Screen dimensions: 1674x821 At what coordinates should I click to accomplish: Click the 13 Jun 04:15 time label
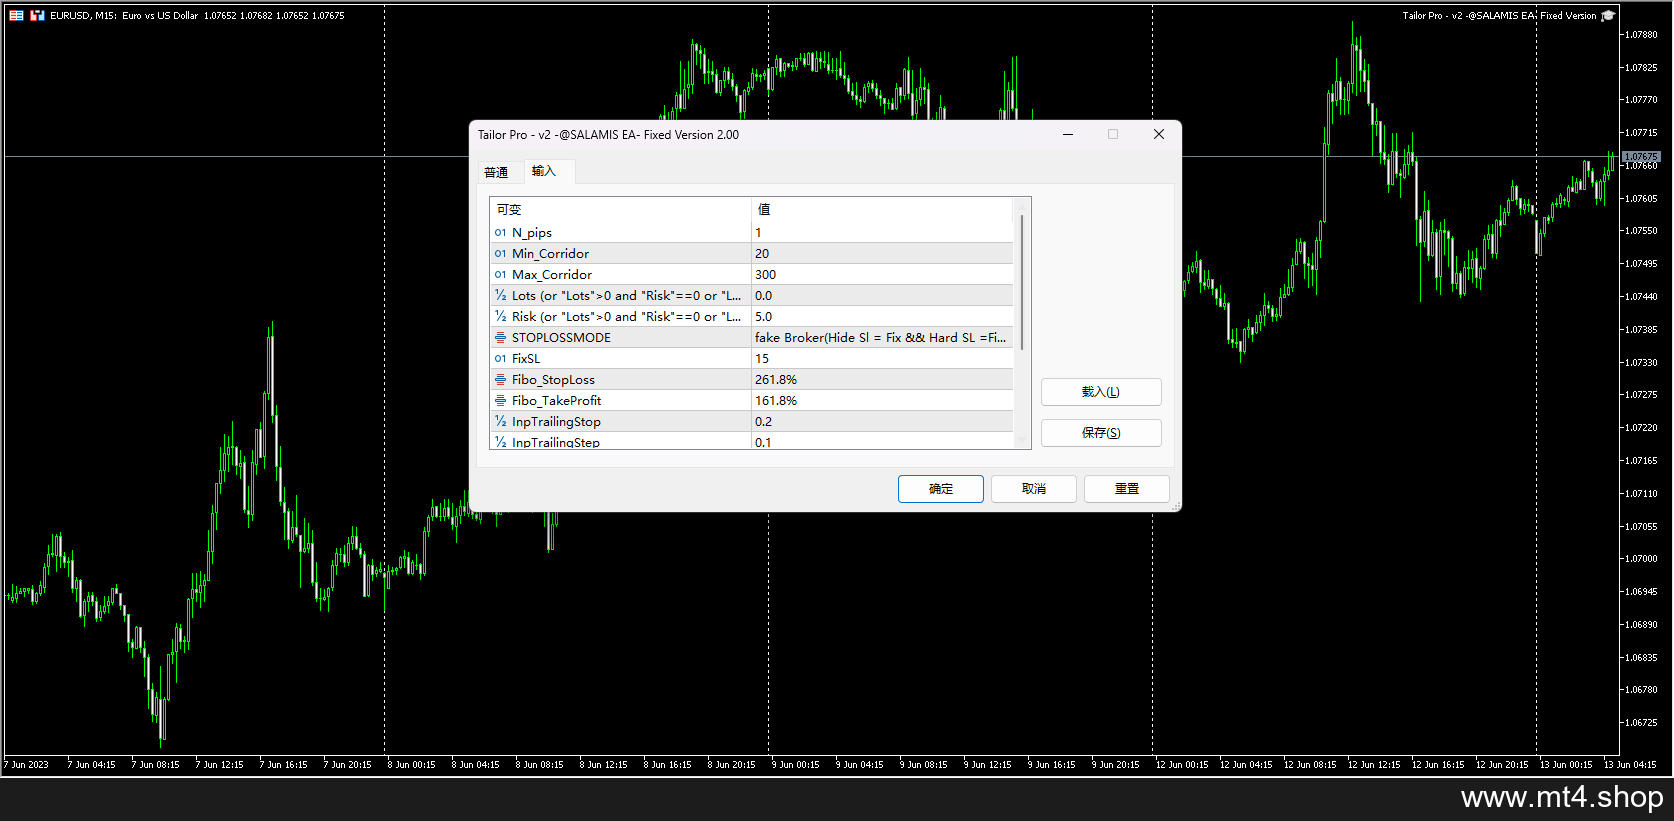coord(1630,765)
